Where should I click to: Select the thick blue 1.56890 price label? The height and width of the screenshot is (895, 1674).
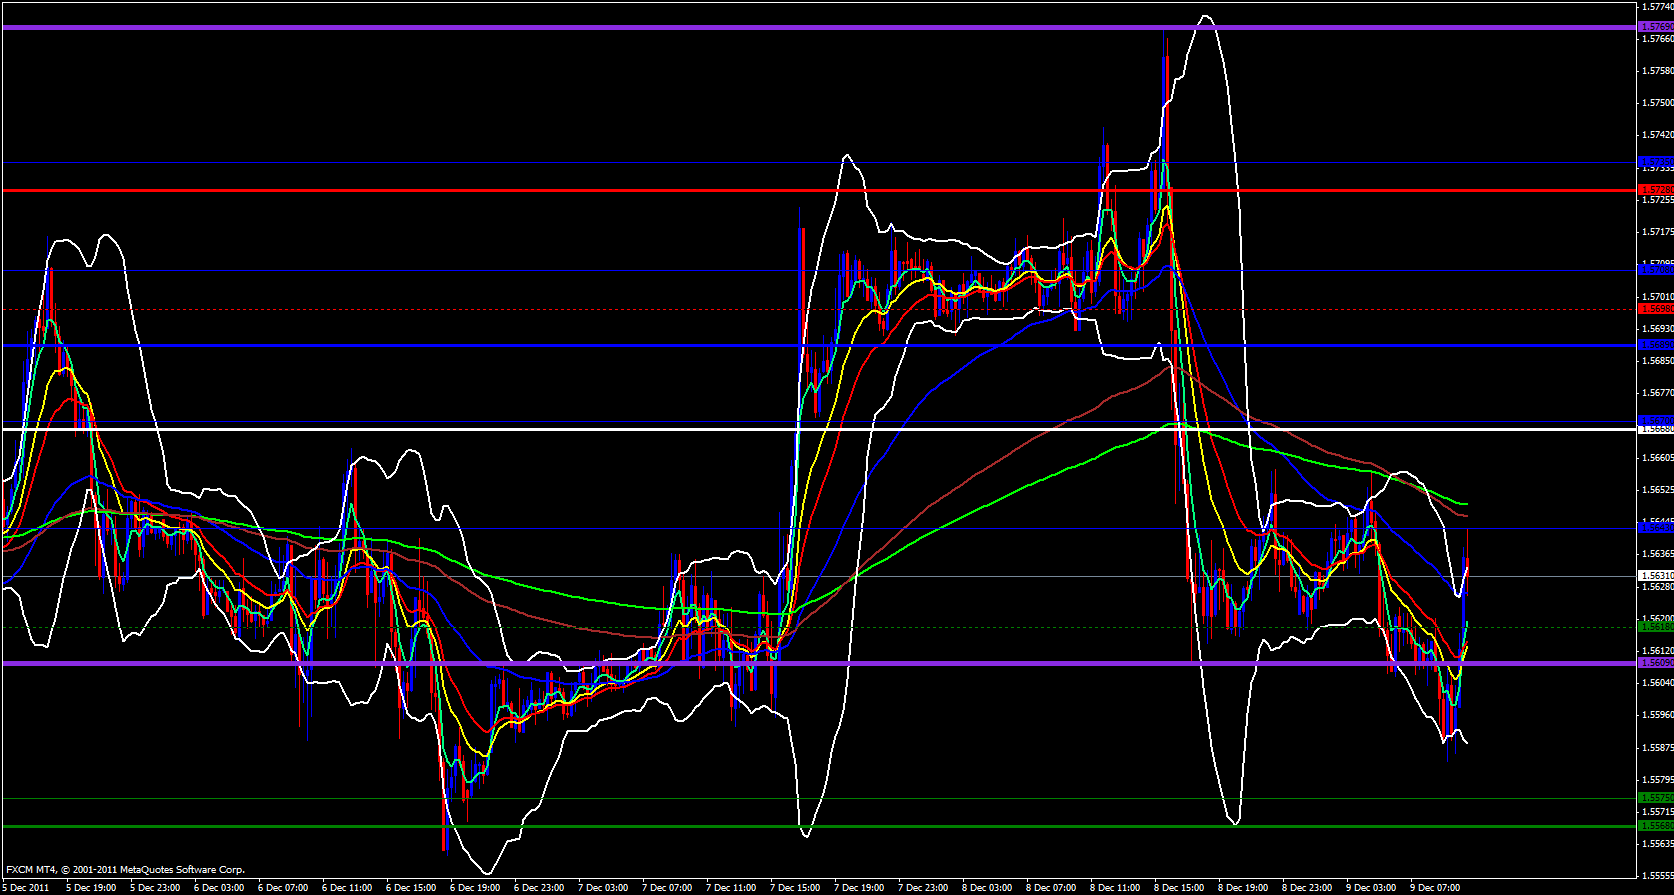pos(1655,345)
